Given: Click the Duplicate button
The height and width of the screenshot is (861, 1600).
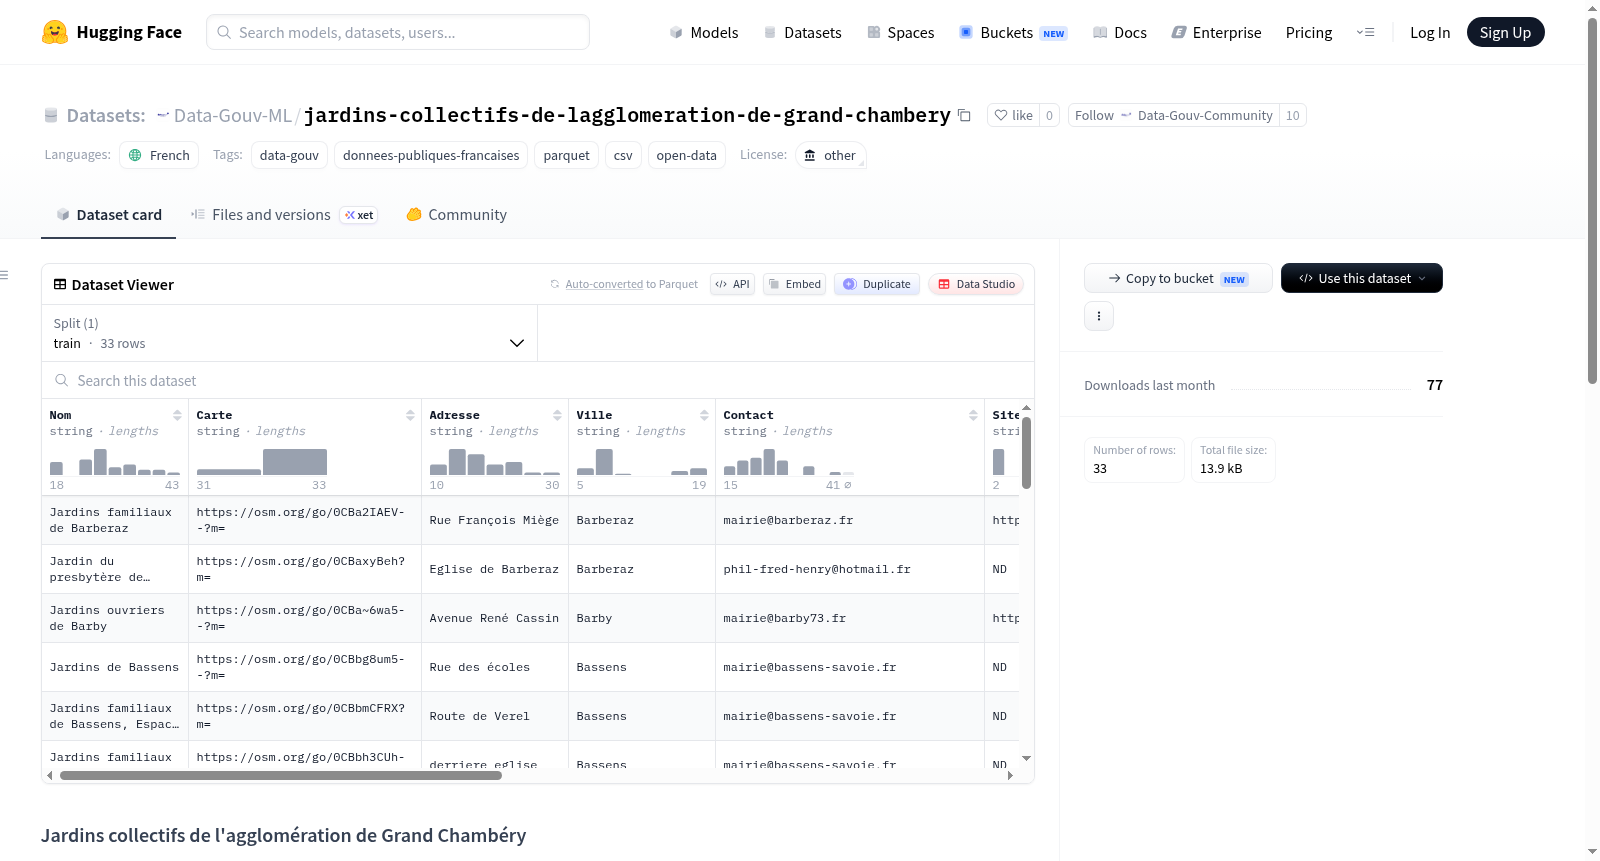Looking at the screenshot, I should click(x=877, y=284).
